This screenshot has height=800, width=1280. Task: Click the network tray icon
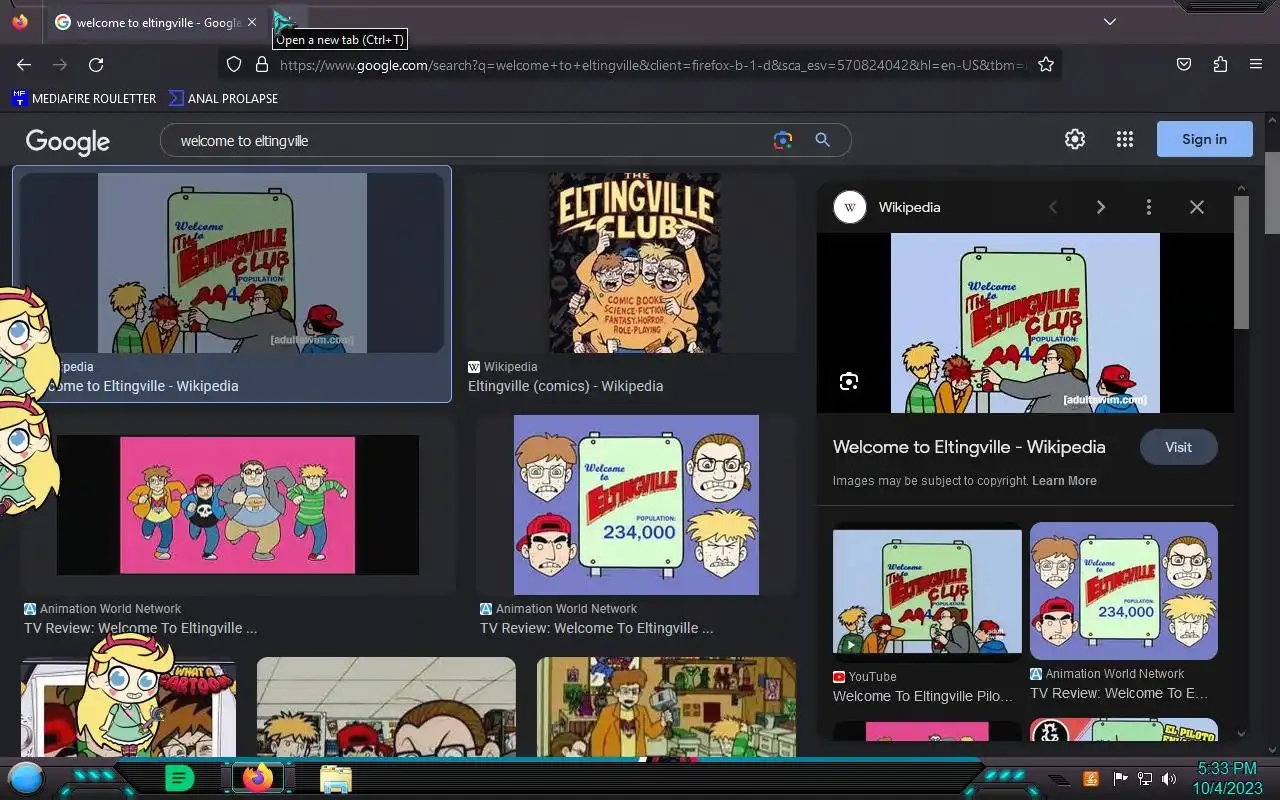pos(1145,778)
